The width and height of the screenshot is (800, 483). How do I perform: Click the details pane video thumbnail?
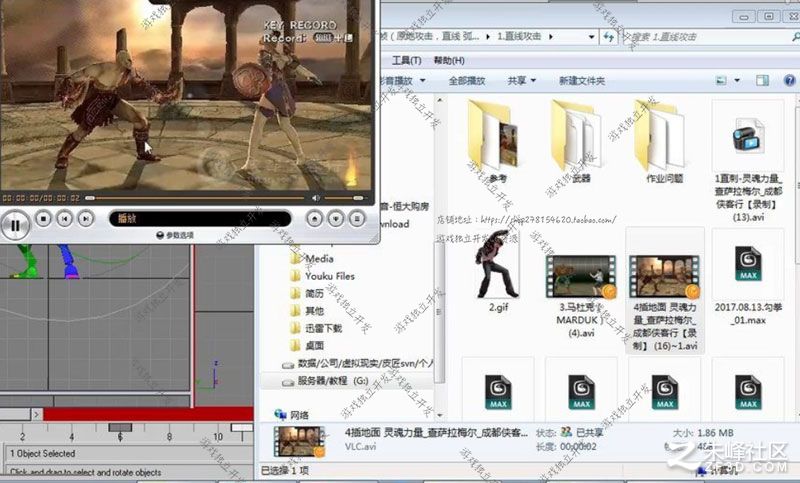pos(299,442)
